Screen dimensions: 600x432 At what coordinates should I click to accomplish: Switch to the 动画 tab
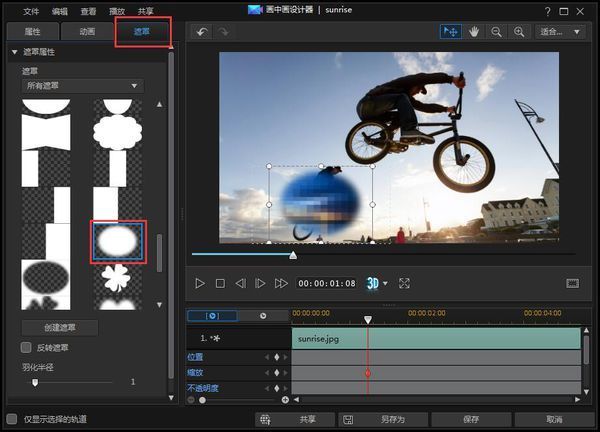tap(87, 31)
